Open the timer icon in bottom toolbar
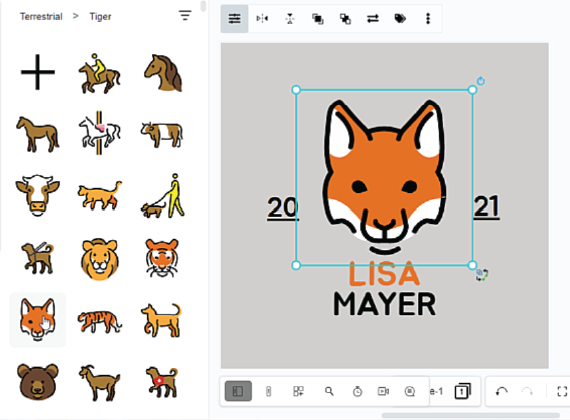 (x=357, y=391)
